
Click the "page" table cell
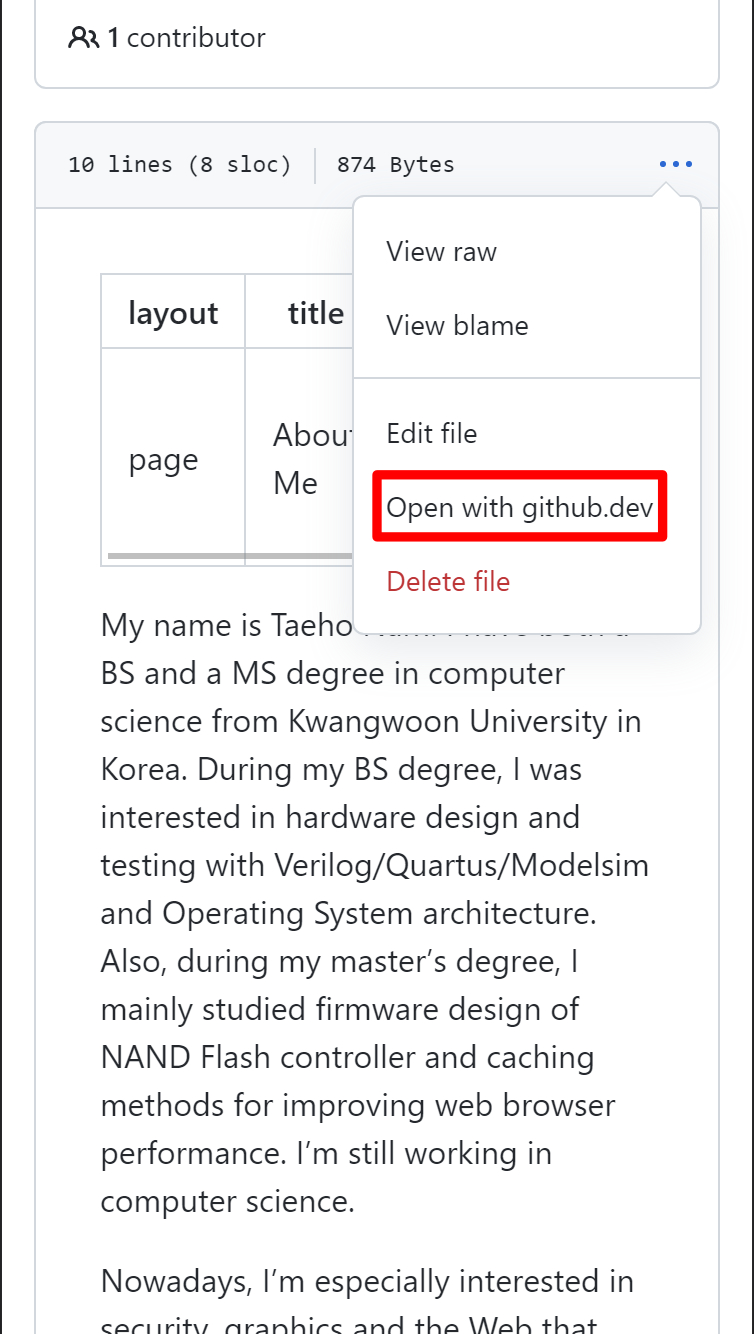pyautogui.click(x=162, y=459)
